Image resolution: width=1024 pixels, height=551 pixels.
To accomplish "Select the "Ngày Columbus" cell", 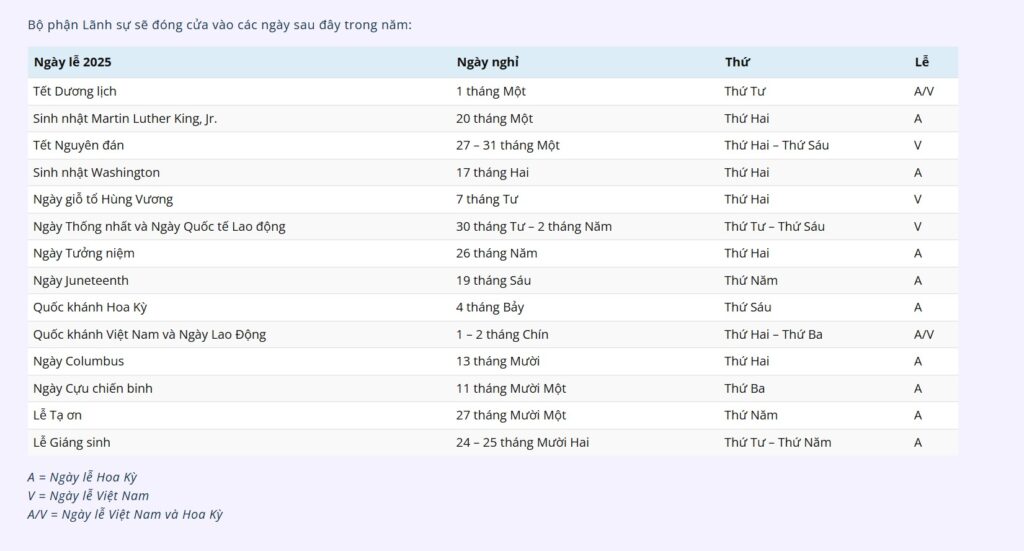I will 79,361.
